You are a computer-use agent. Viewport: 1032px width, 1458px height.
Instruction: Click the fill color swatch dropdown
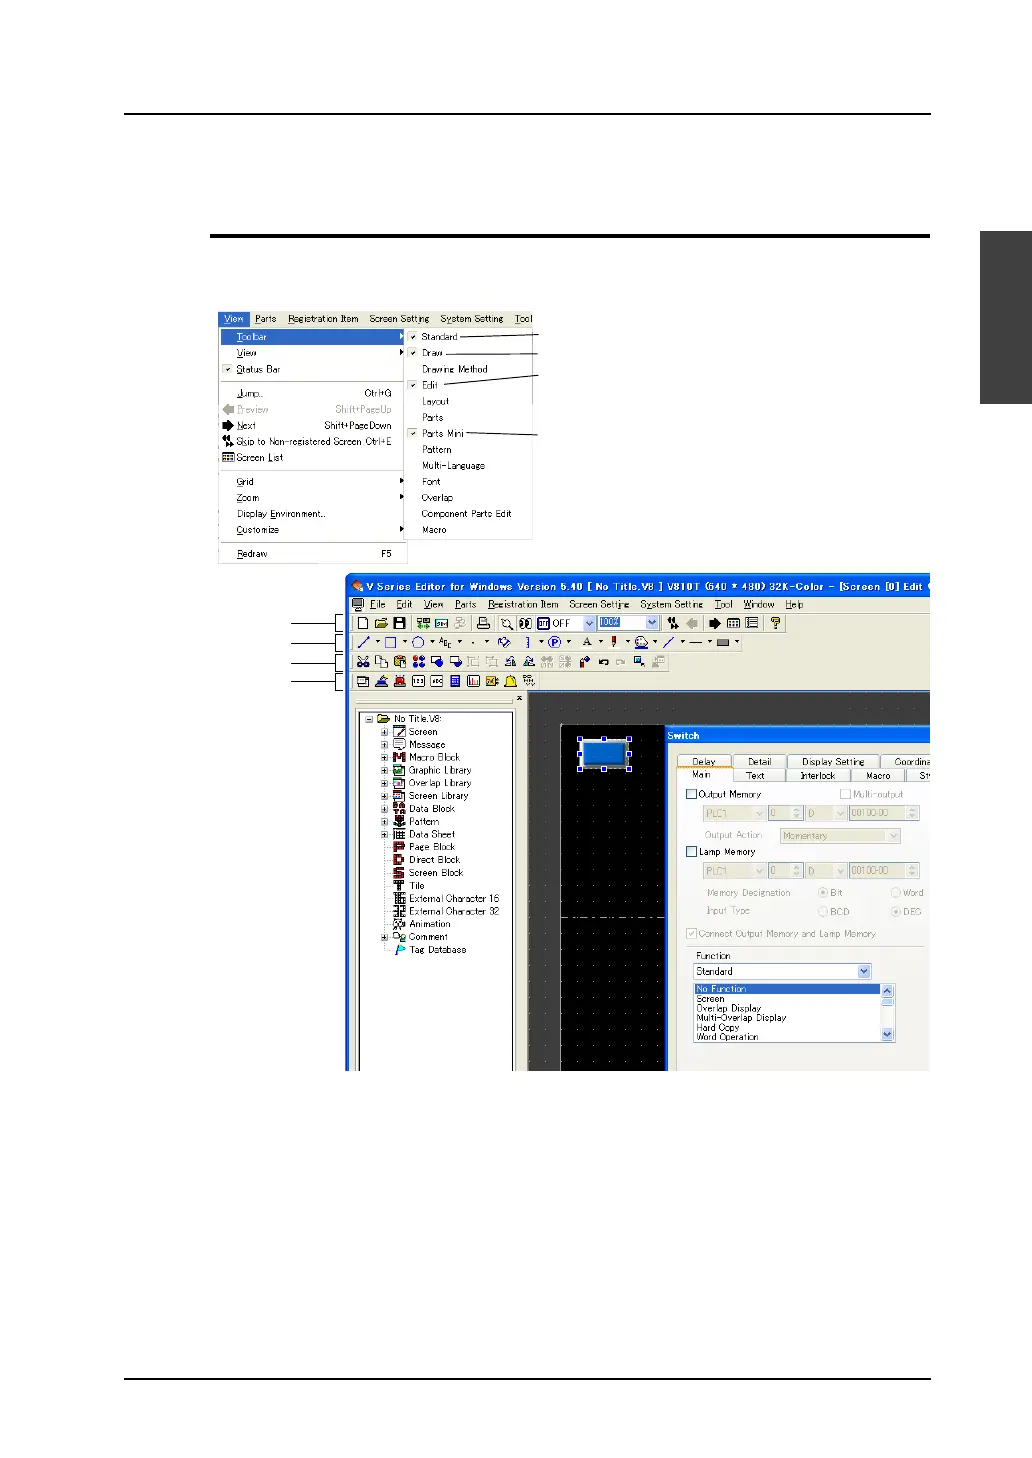[x=737, y=642]
